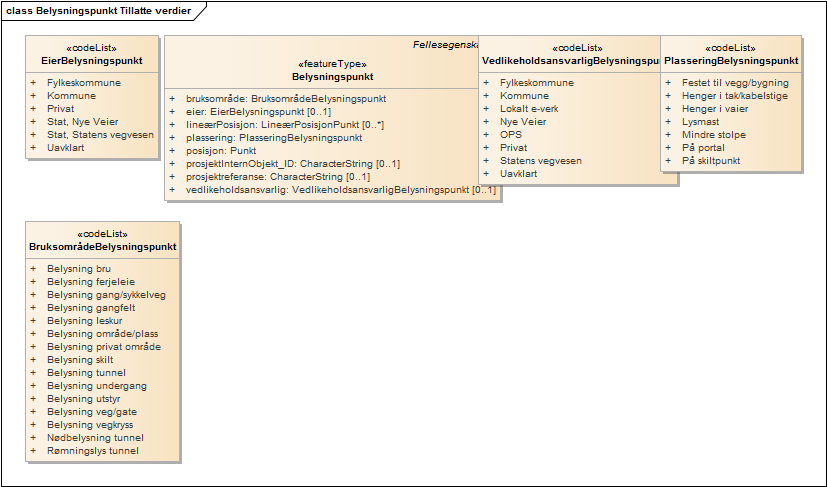Select Belysning gang/sykkelveg code value

tap(106, 295)
